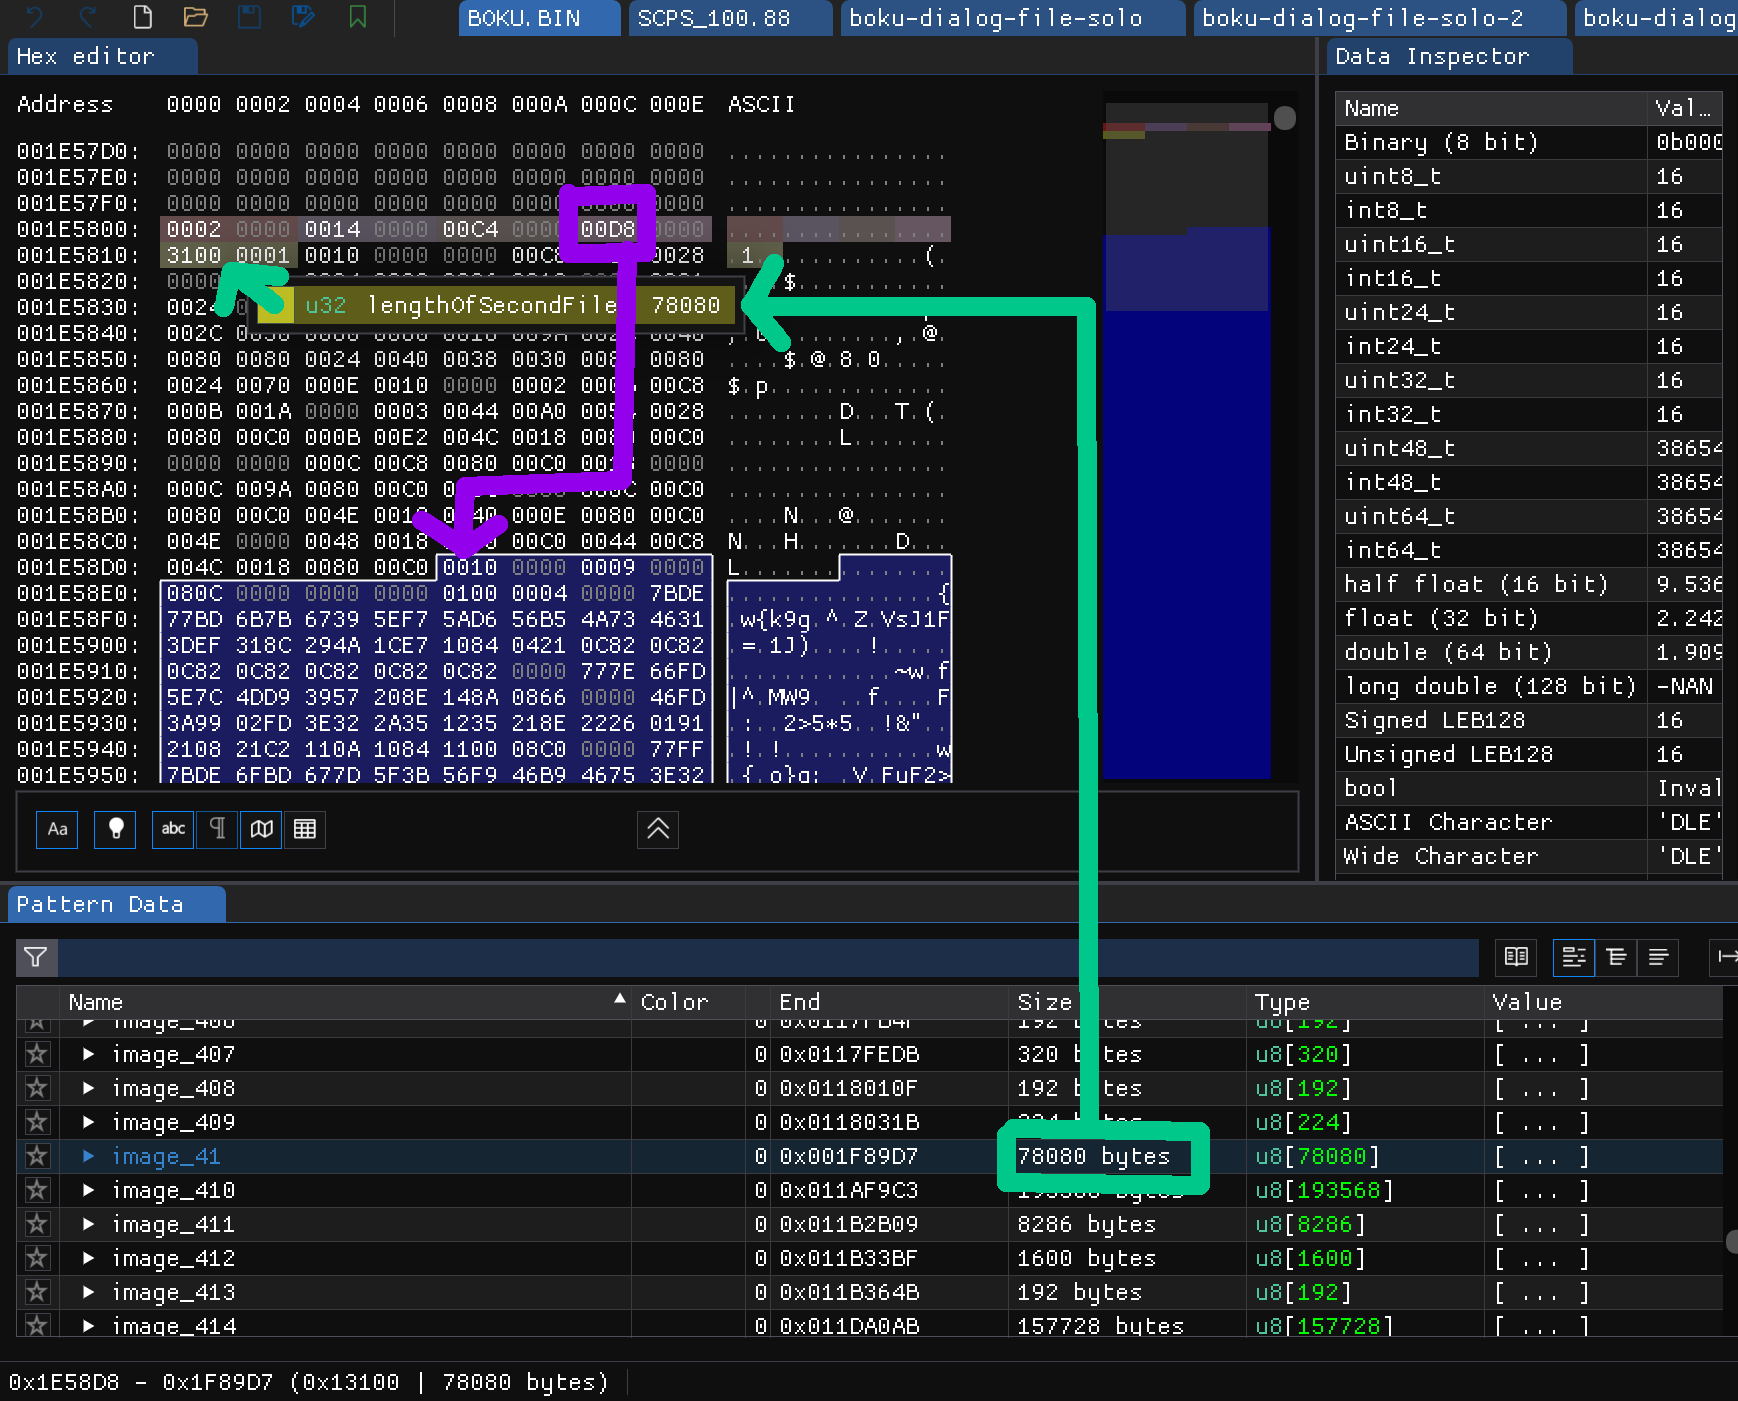This screenshot has width=1738, height=1401.
Task: Add a bookmark using the green flag icon
Action: (358, 16)
